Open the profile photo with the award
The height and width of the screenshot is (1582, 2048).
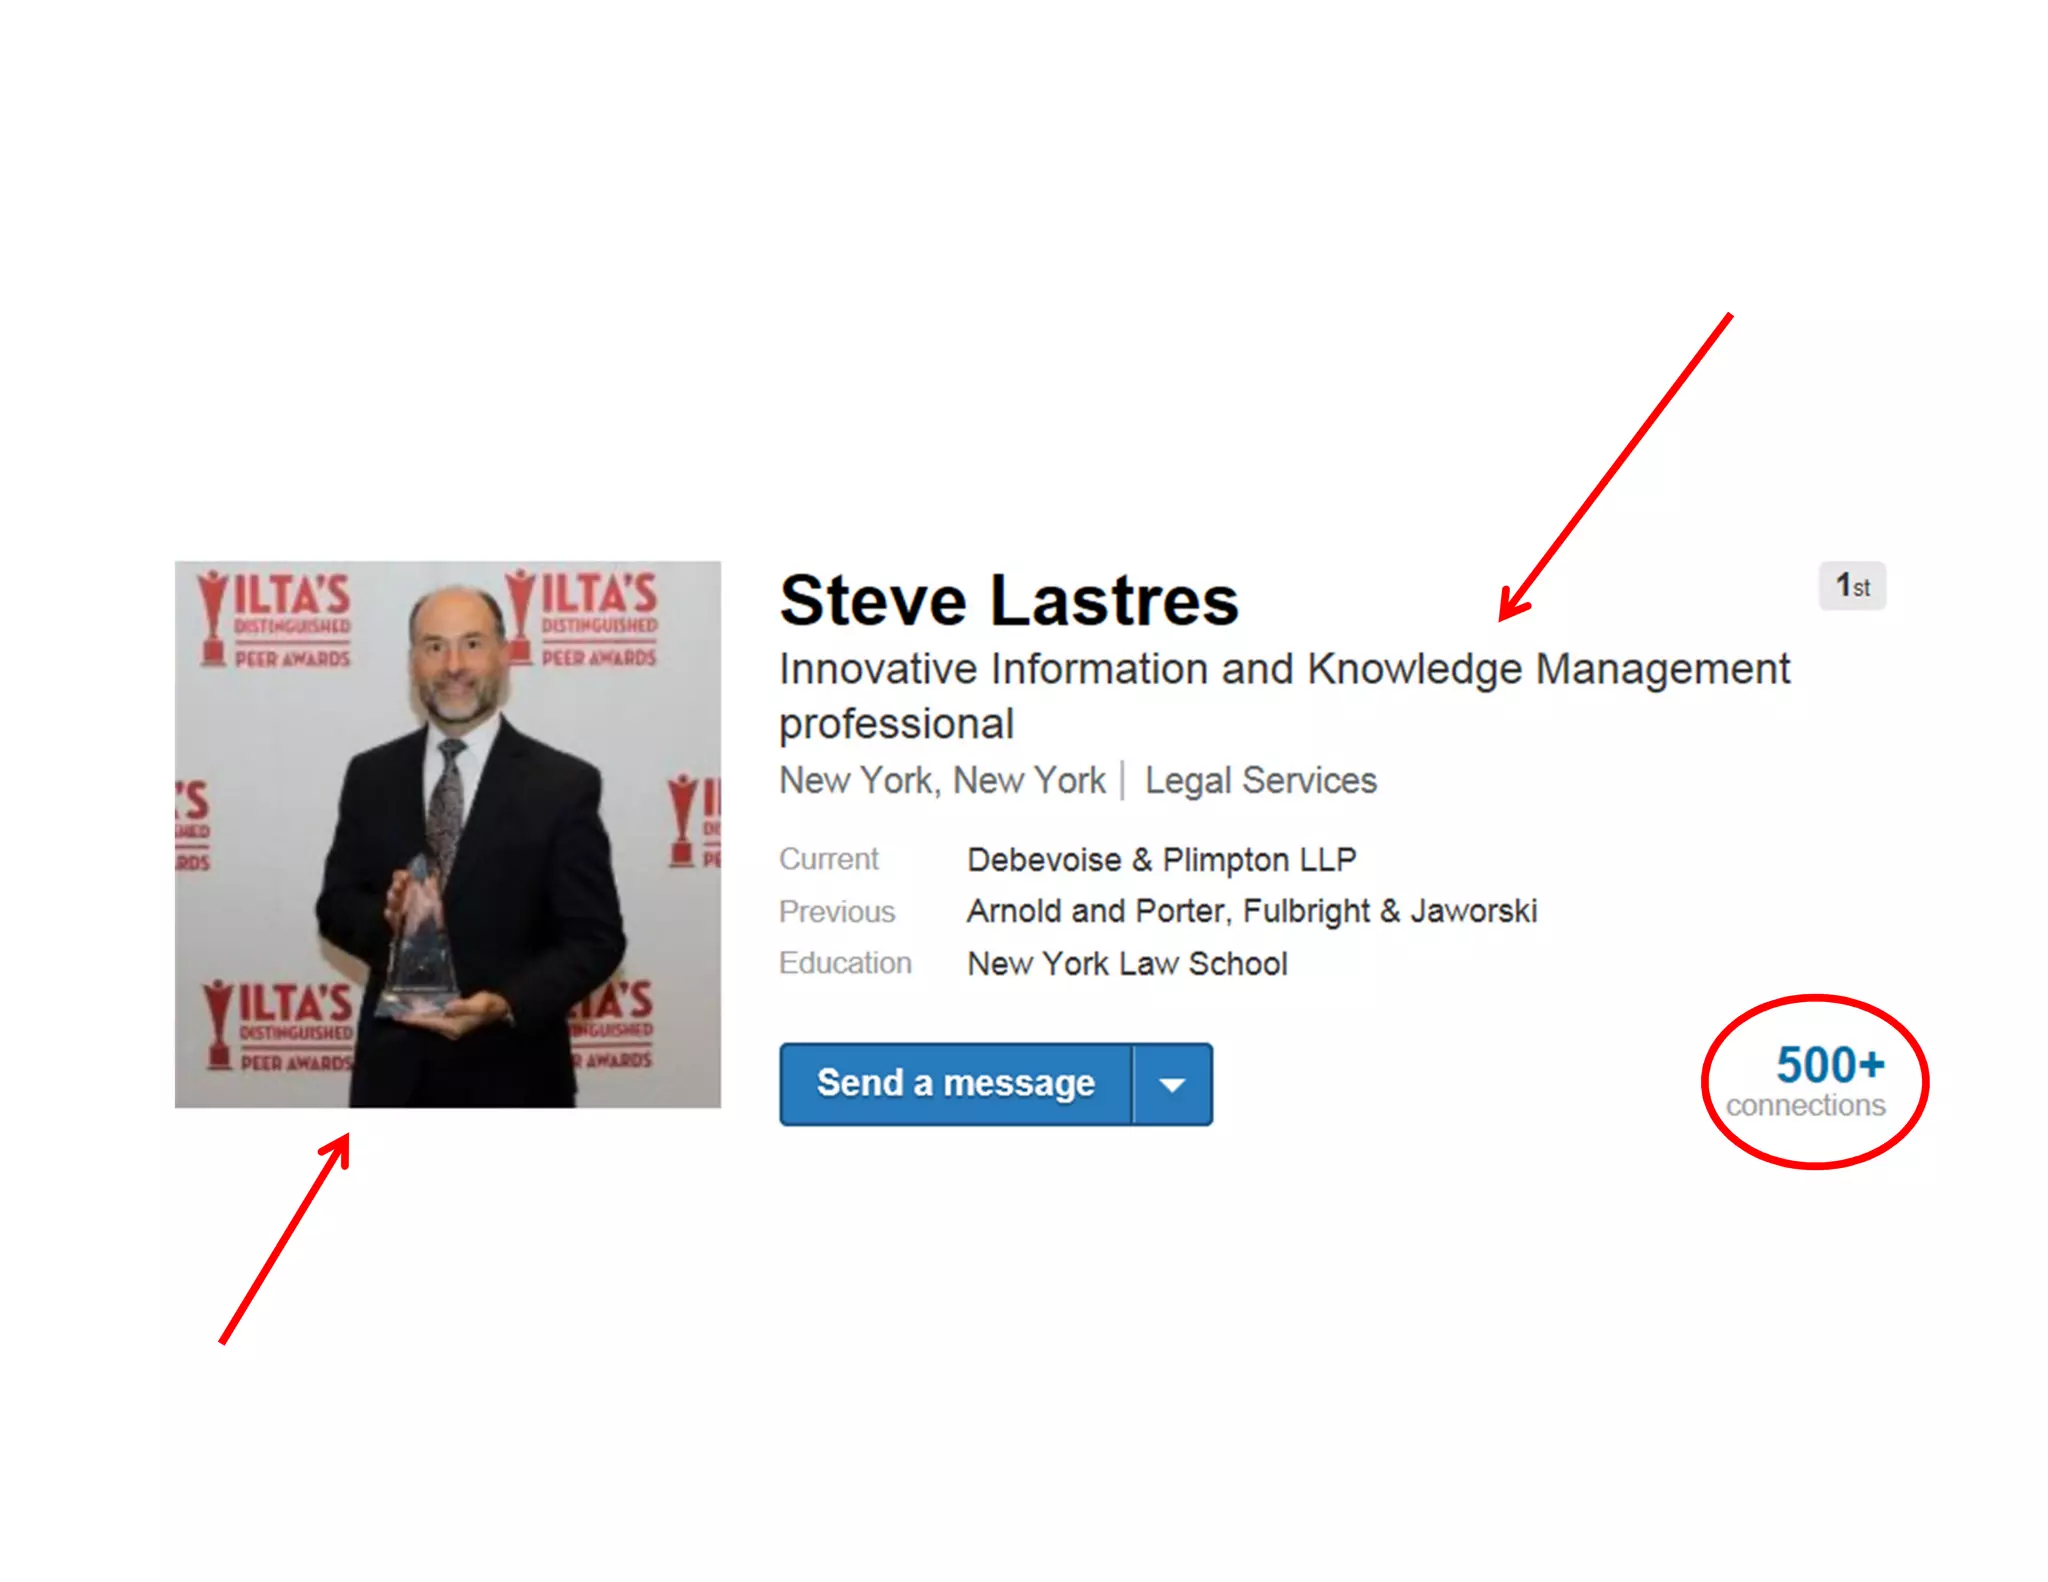(x=448, y=834)
